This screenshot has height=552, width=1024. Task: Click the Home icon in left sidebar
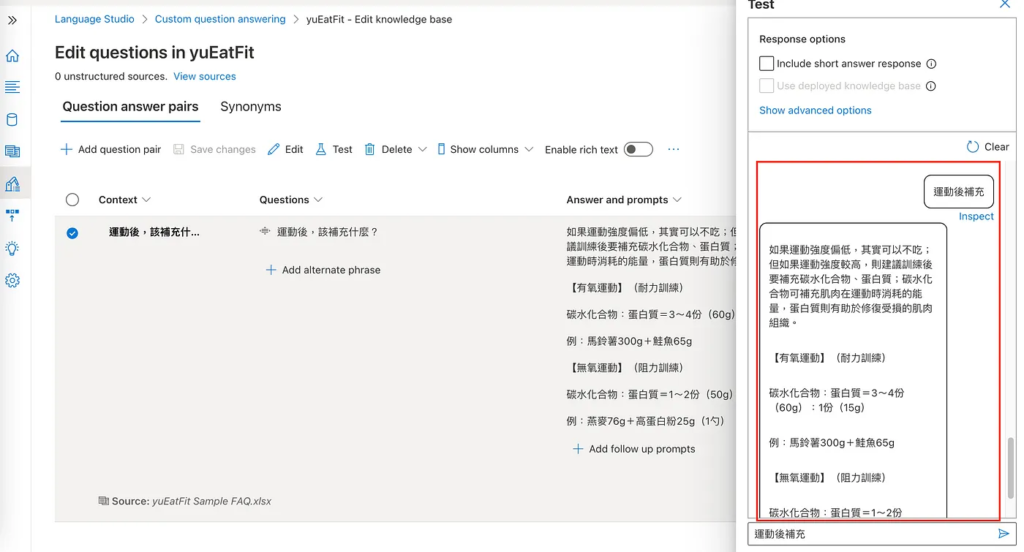12,56
